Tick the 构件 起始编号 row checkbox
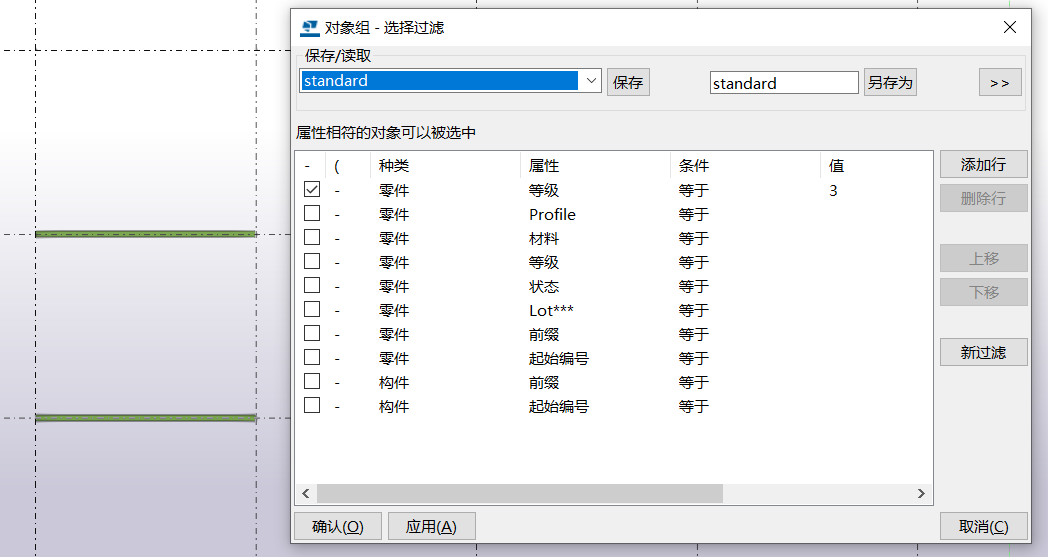 311,406
